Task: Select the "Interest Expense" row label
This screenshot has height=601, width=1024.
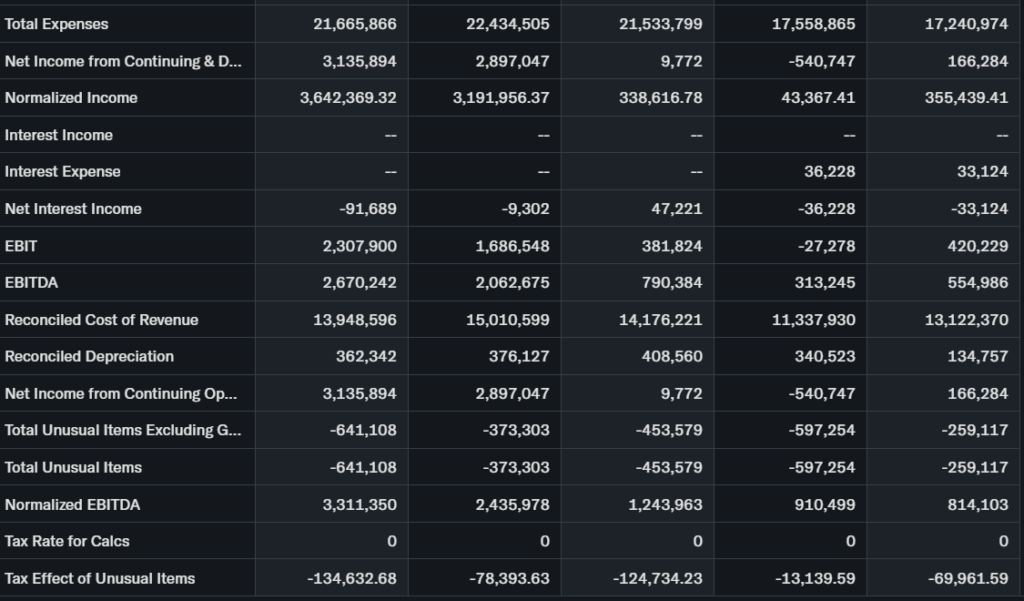Action: [x=63, y=172]
